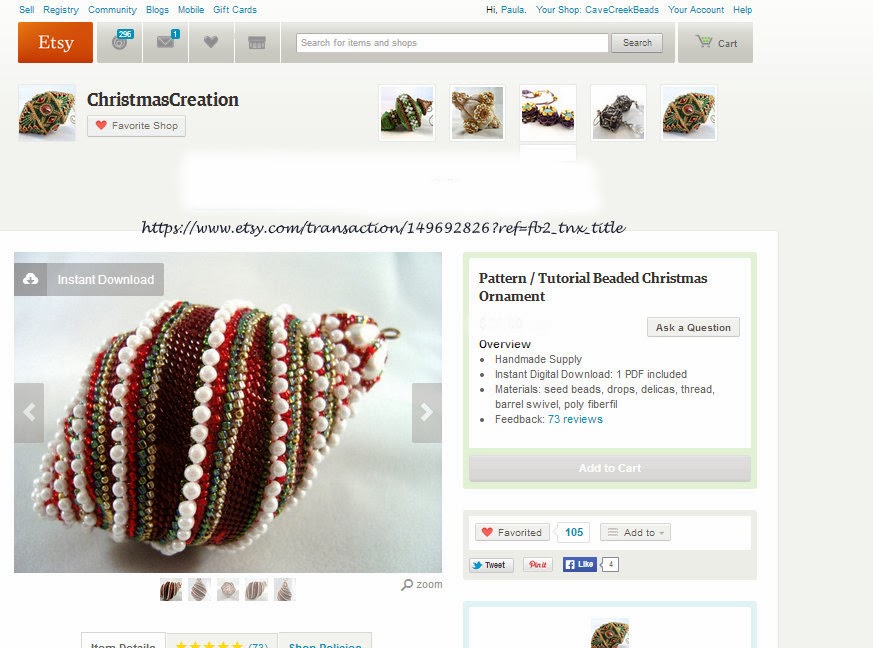
Task: Open the shop storefront icon in header
Action: (x=257, y=42)
